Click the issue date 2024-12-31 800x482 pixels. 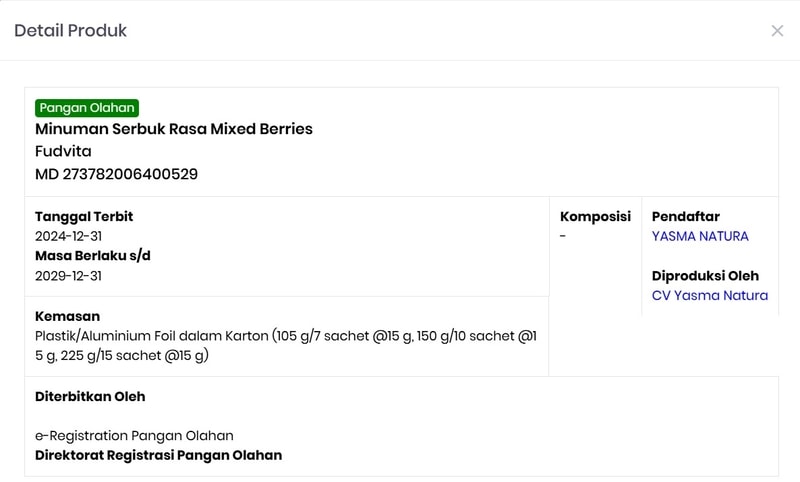(x=68, y=236)
